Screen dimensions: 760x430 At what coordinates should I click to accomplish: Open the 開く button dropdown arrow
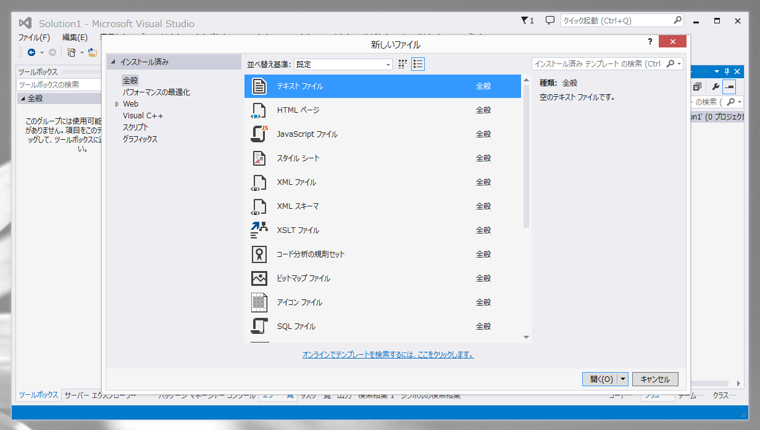pos(623,379)
